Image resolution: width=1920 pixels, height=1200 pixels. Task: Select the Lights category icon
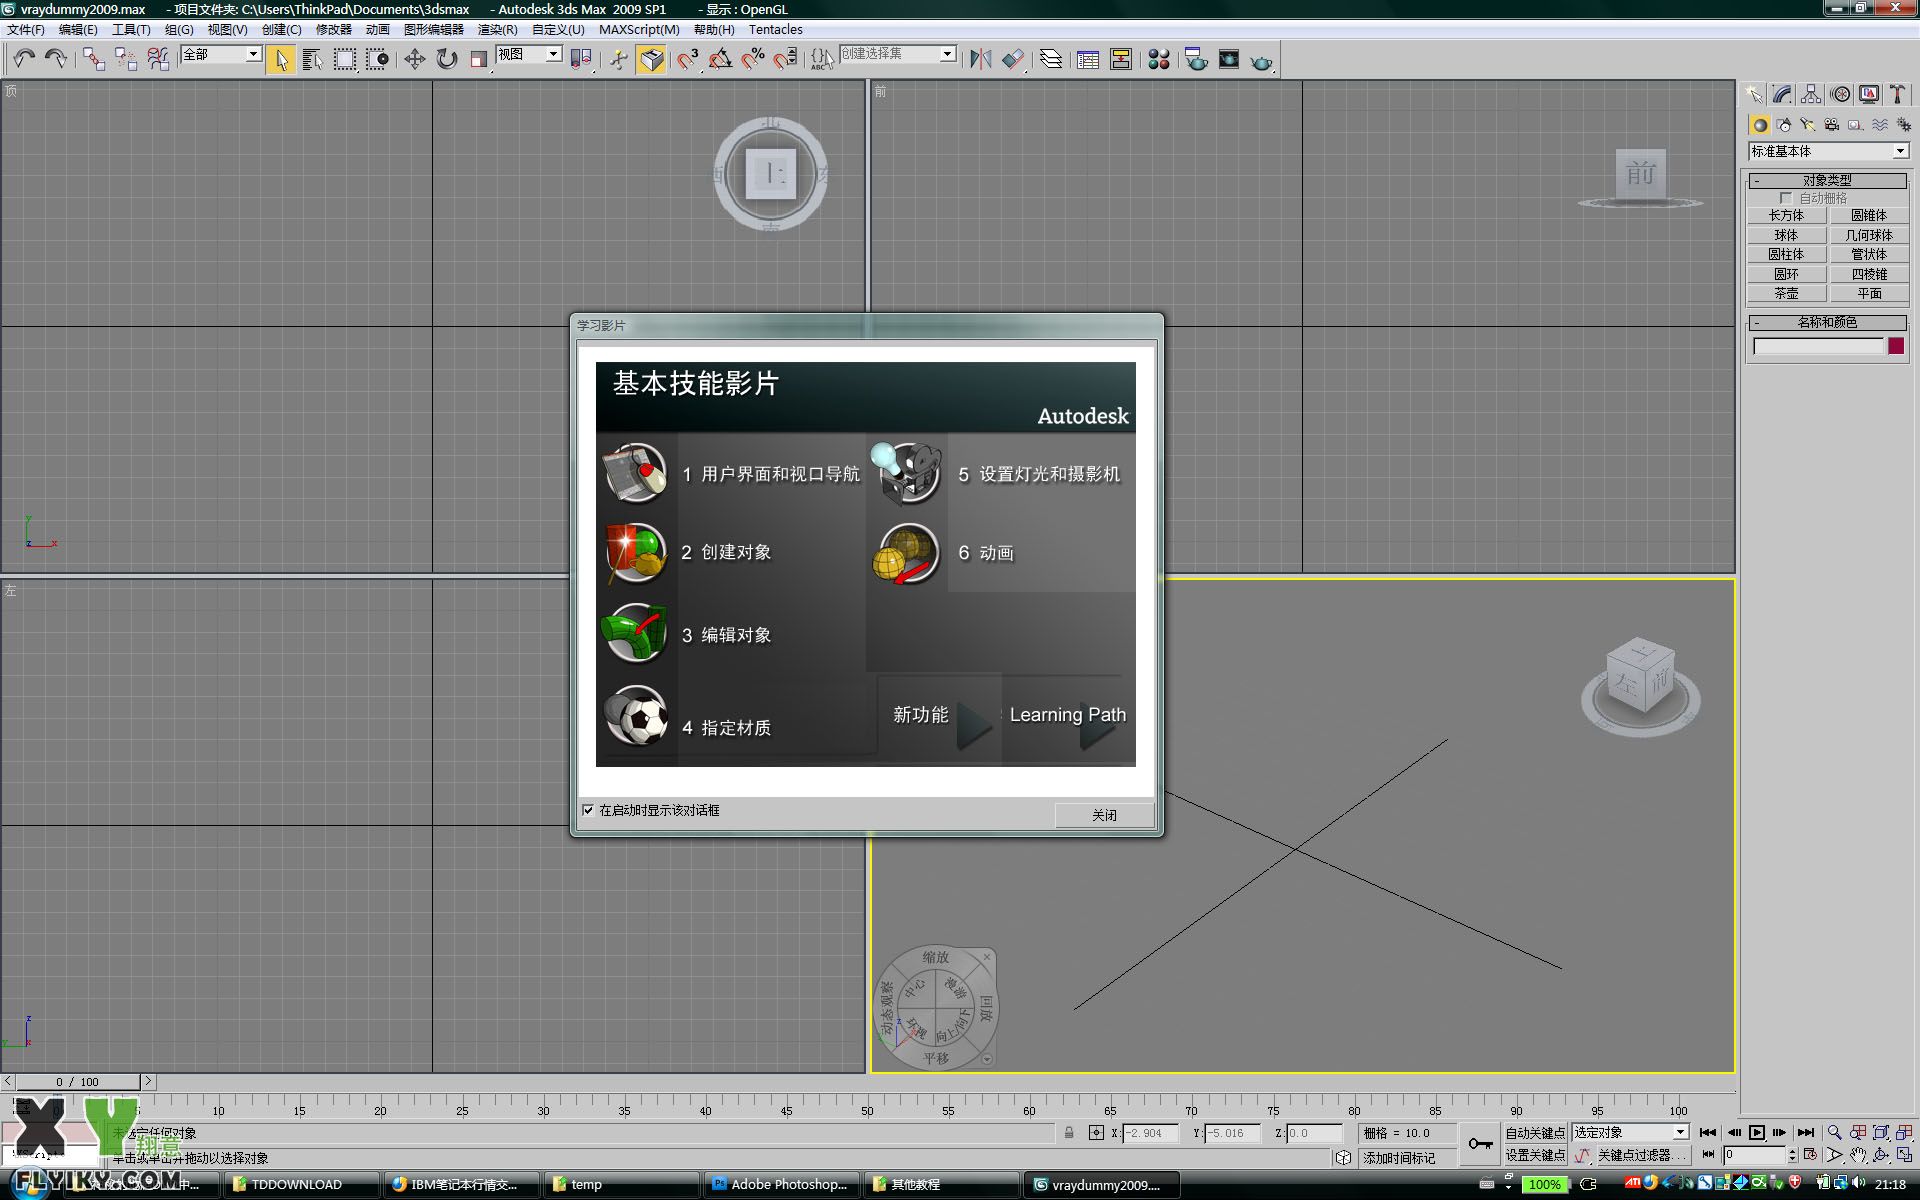click(1808, 125)
